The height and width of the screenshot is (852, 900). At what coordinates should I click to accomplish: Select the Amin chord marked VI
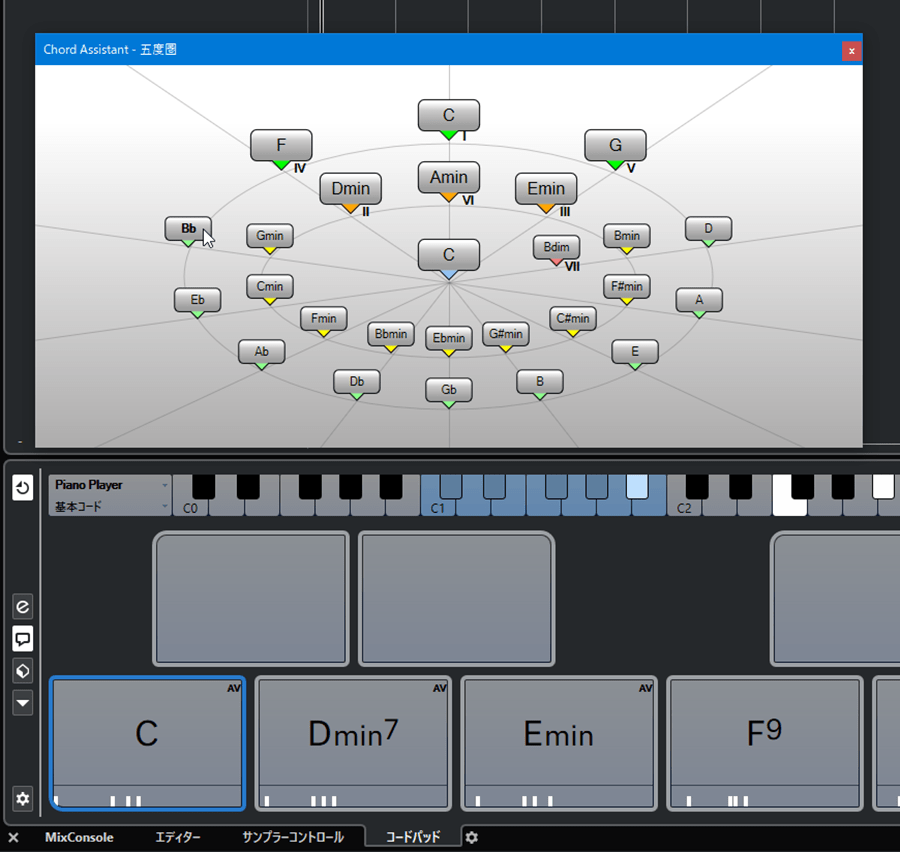449,177
